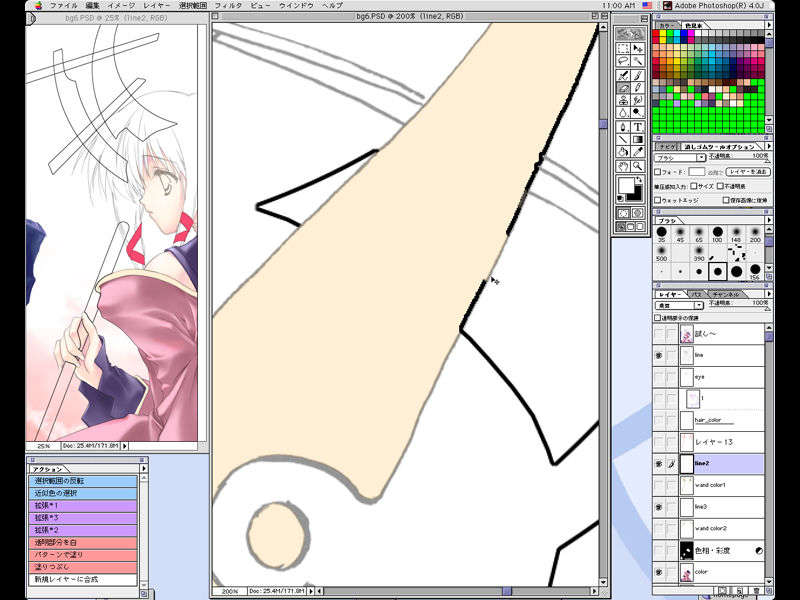Show the 'wand color1' layer visibility
The image size is (800, 600).
click(x=659, y=485)
